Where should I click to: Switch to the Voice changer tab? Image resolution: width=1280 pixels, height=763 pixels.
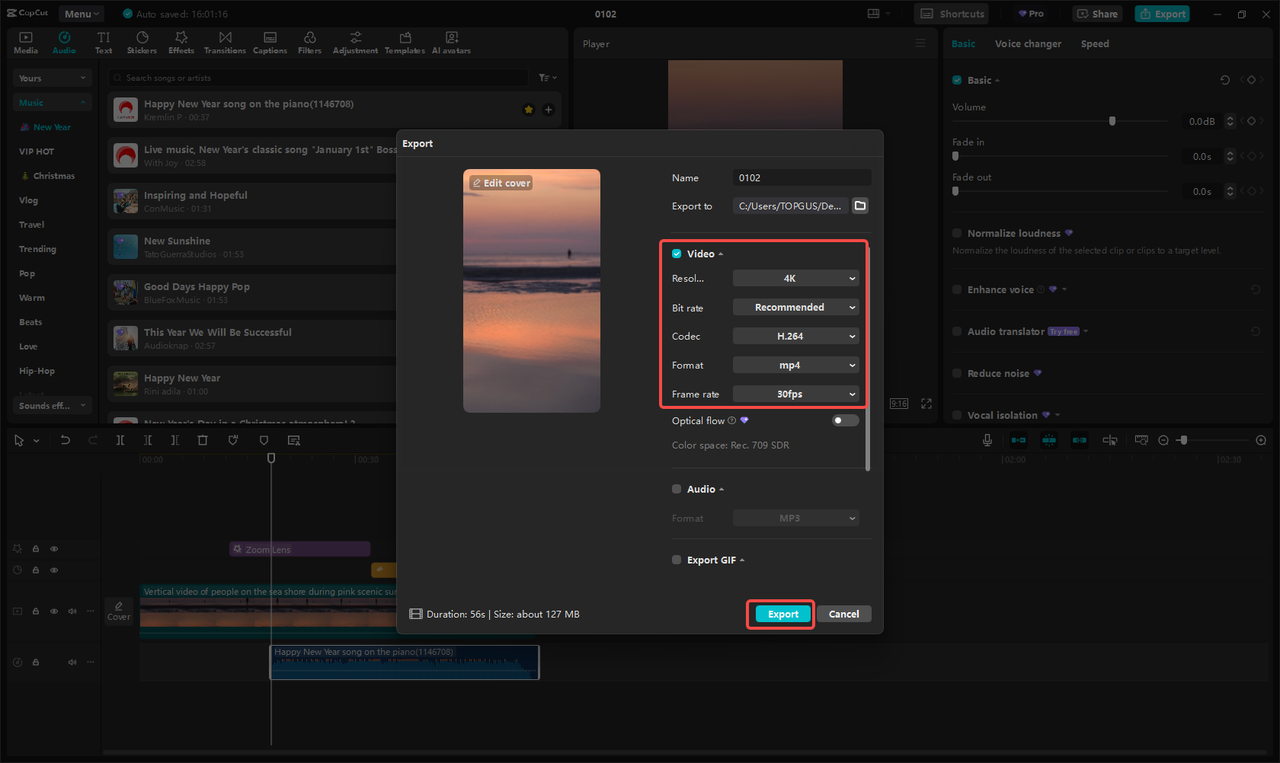click(1028, 44)
